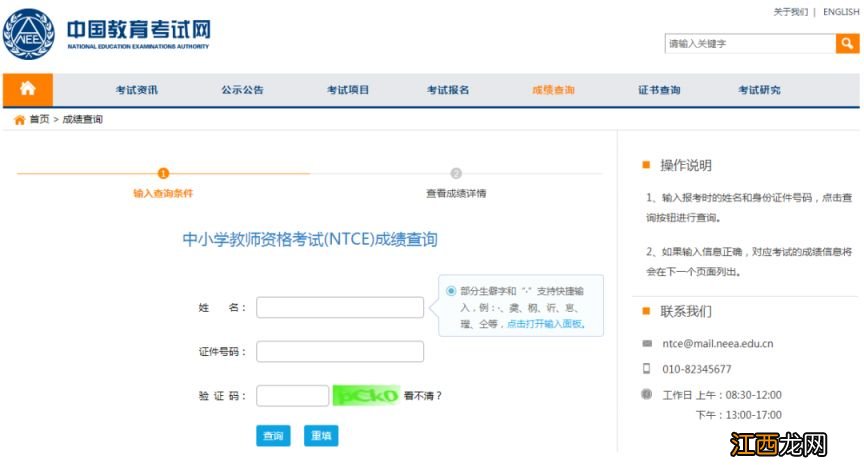Click 操作说明 heading
The image size is (864, 475).
[x=685, y=165]
